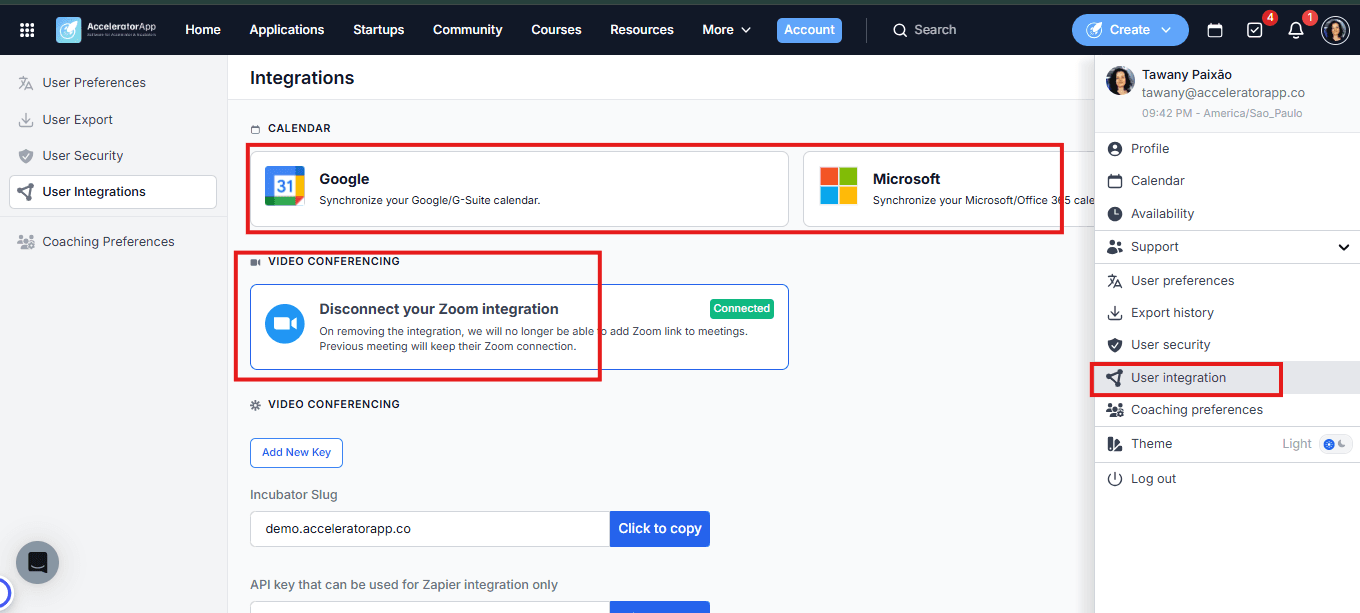Click the Integrations page heading
The image size is (1360, 613).
click(302, 78)
